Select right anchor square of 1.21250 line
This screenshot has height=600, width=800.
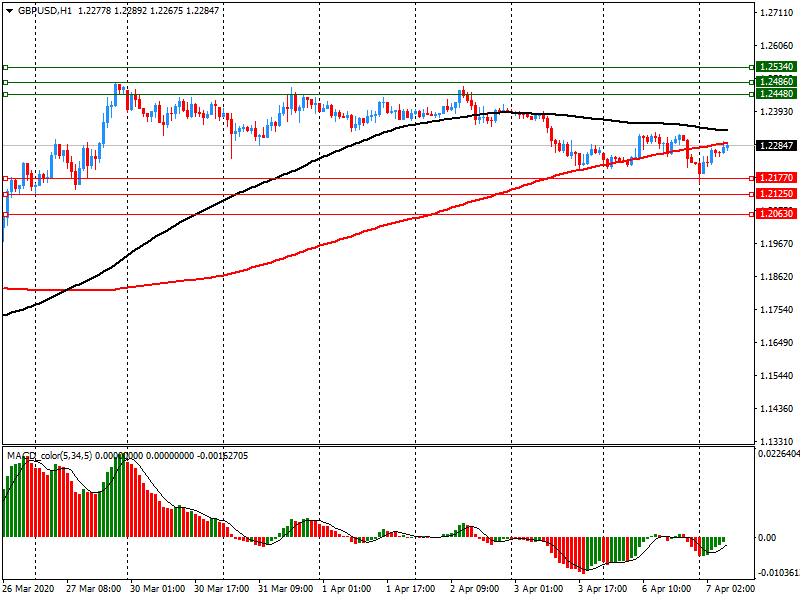point(752,194)
